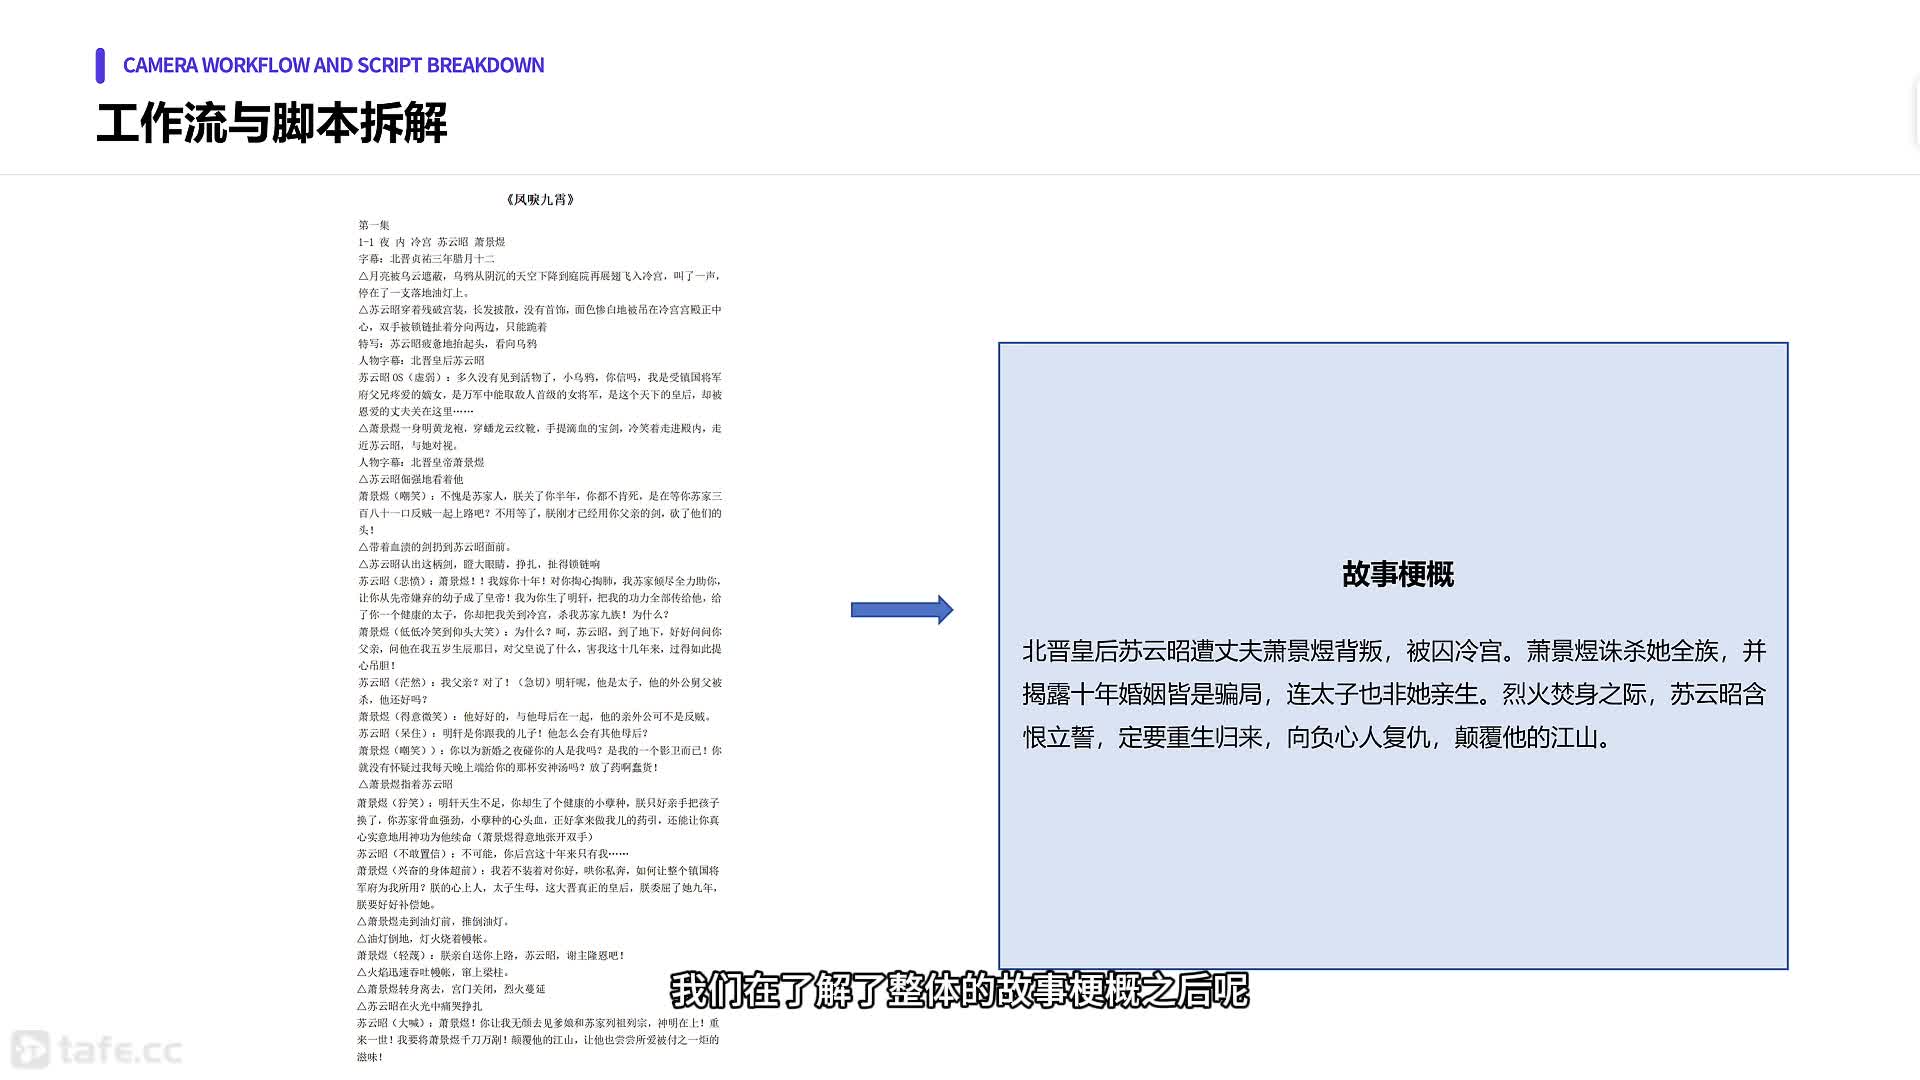Click the caption line 字幕：北晋贞祐三年腊月十二
The image size is (1920, 1080).
point(427,259)
